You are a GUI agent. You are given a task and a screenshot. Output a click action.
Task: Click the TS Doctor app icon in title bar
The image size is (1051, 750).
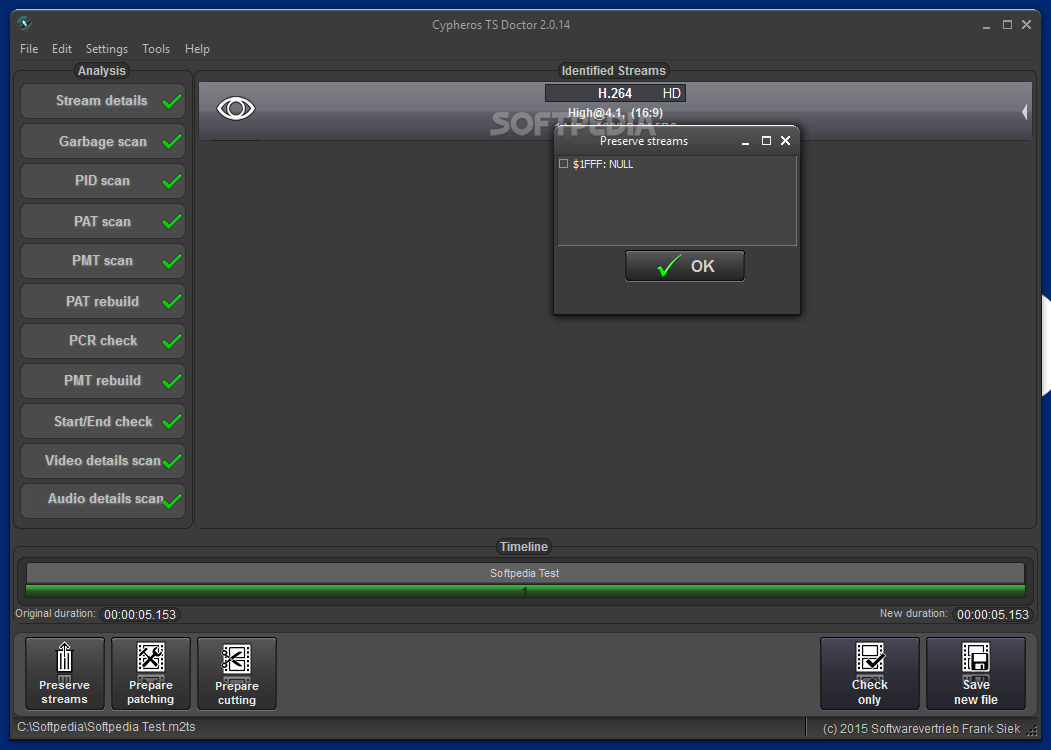coord(25,24)
